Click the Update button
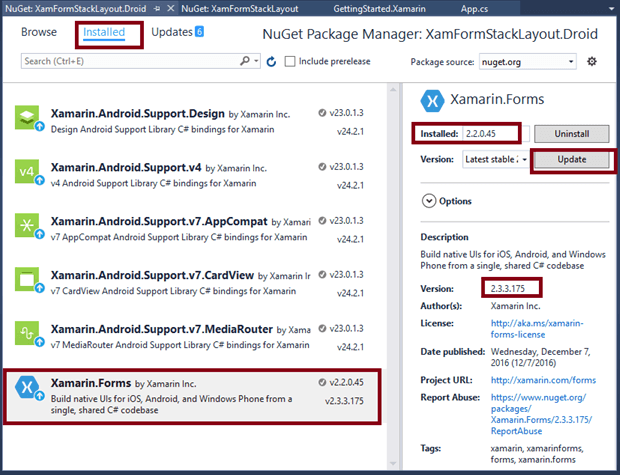Screen dimensions: 620x475 [571, 159]
